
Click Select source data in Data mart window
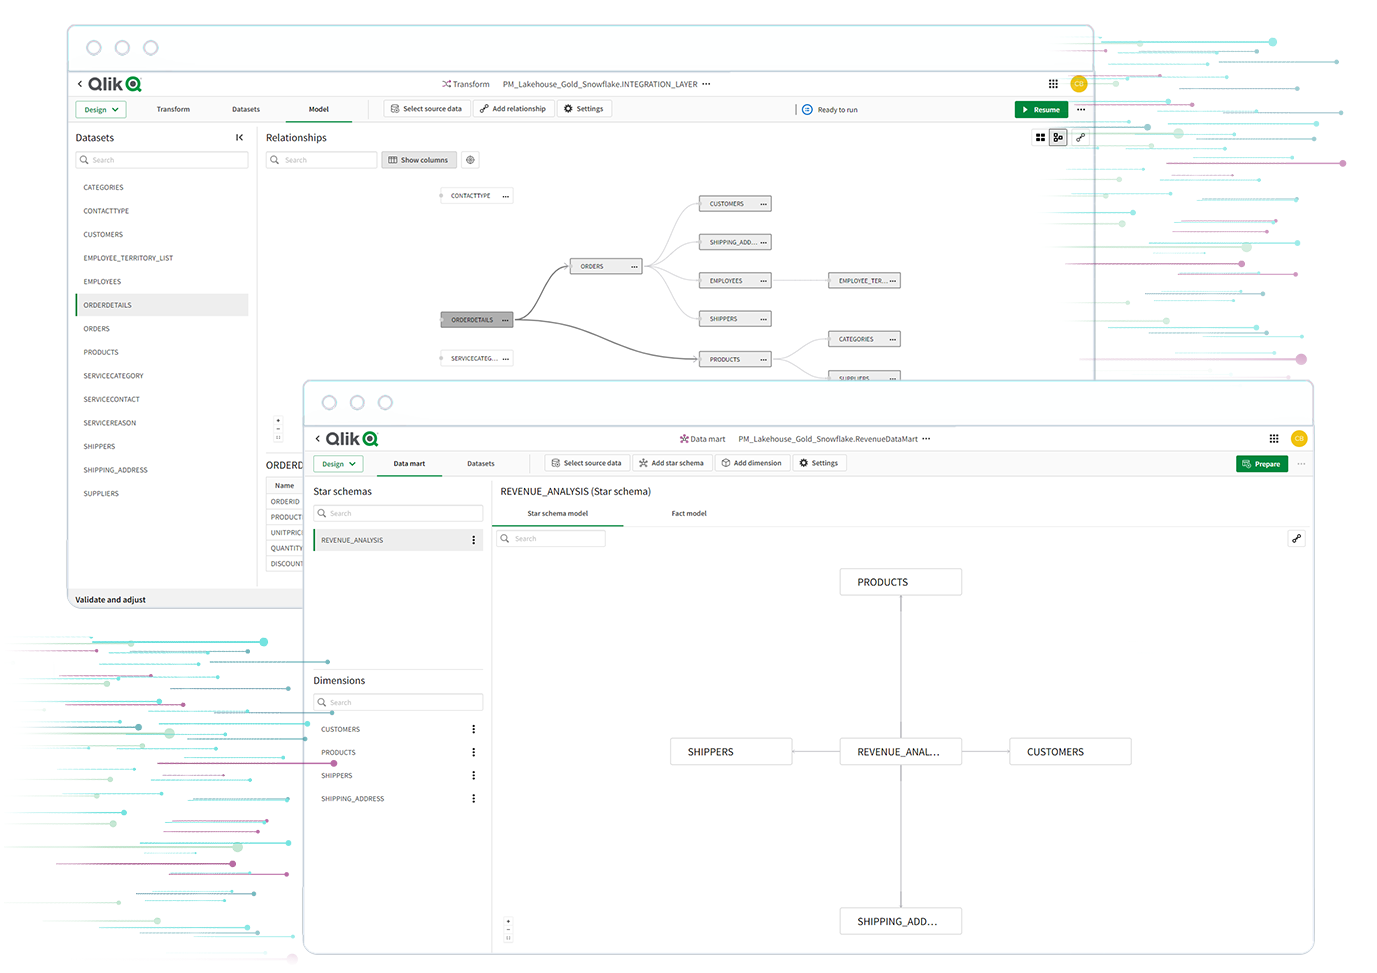(x=586, y=463)
